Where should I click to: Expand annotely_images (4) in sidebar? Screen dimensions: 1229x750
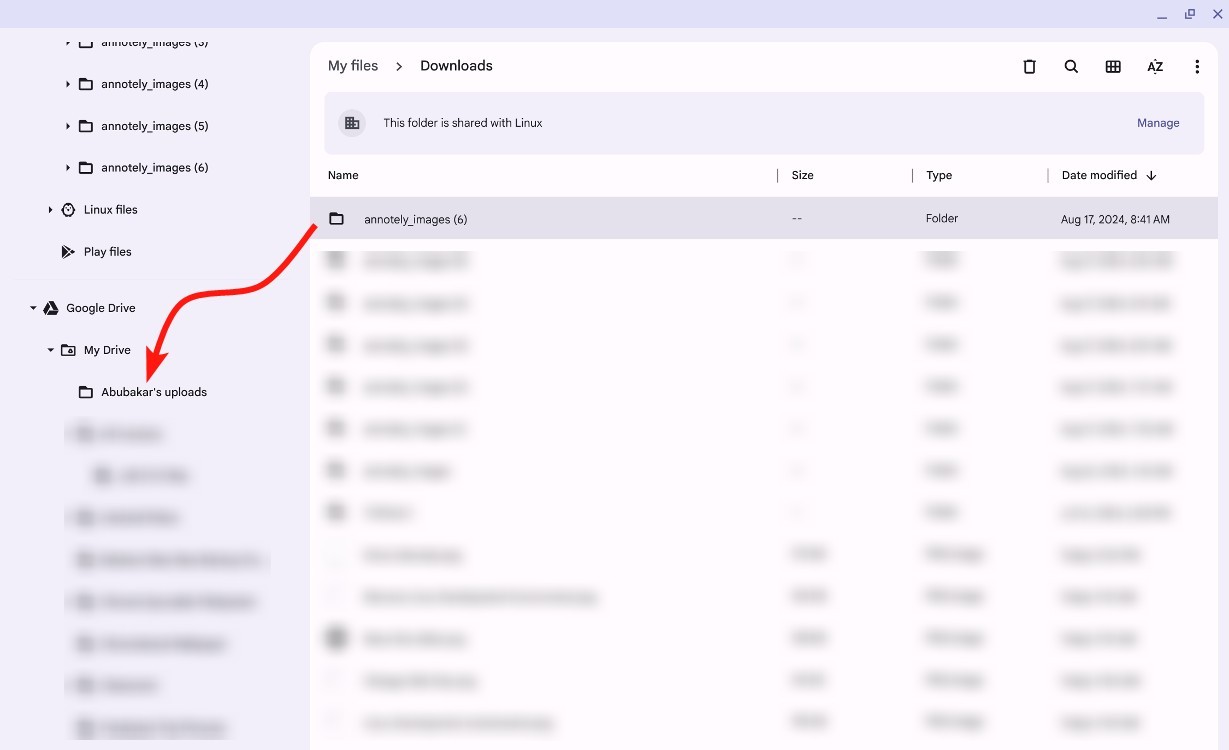[68, 84]
